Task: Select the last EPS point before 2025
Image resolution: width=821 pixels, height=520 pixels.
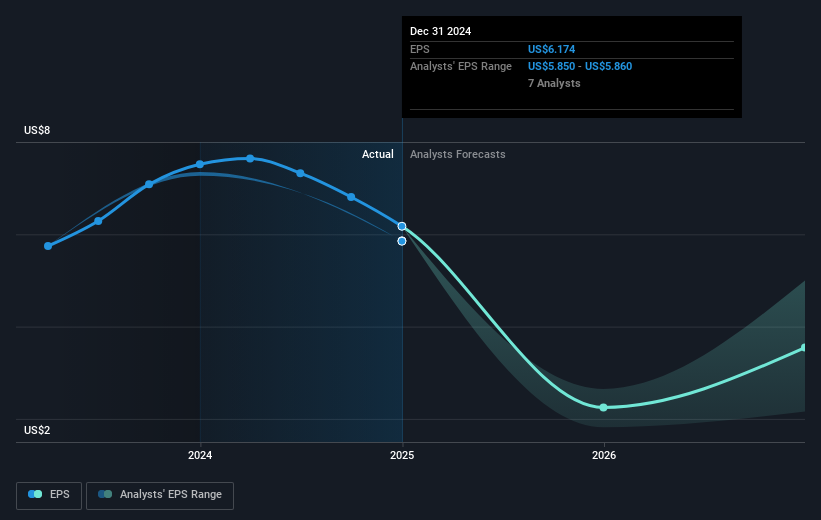Action: coord(351,197)
